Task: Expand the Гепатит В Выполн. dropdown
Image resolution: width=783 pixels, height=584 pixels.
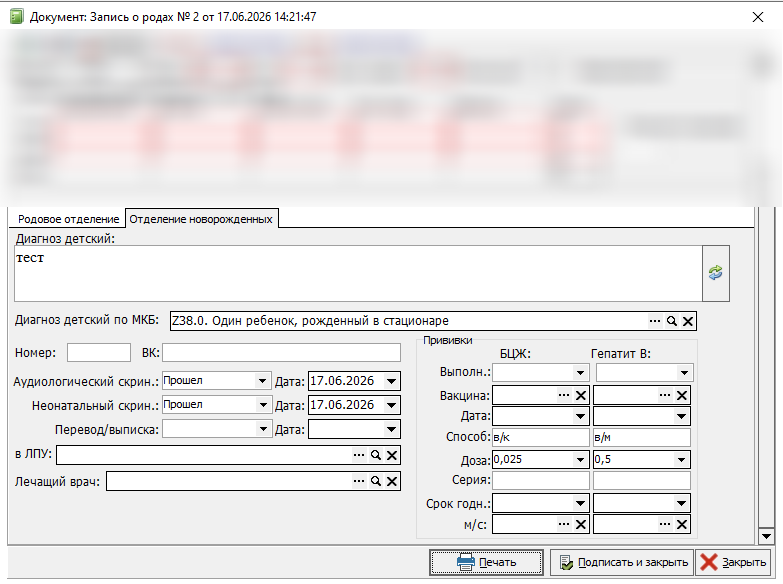Action: click(x=684, y=373)
